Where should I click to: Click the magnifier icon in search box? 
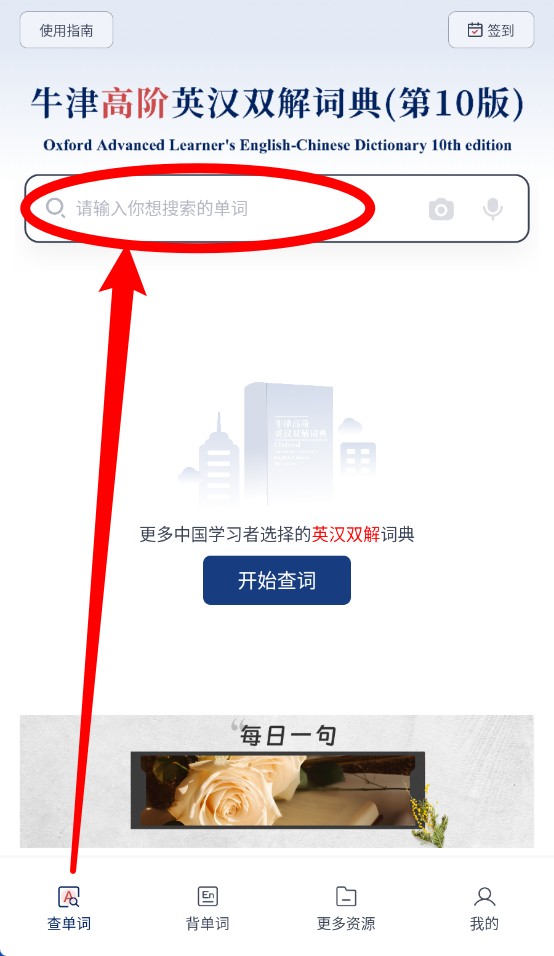55,209
